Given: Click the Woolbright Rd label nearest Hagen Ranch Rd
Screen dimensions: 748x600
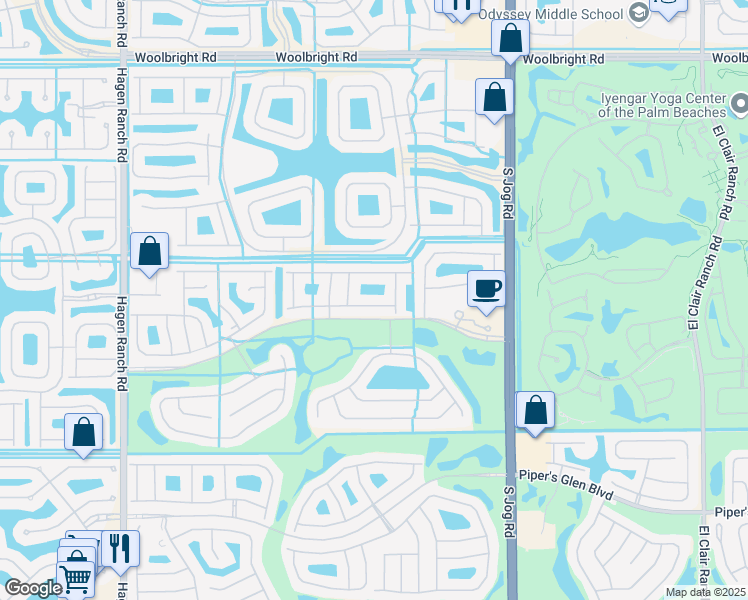Looking at the screenshot, I should coord(176,58).
